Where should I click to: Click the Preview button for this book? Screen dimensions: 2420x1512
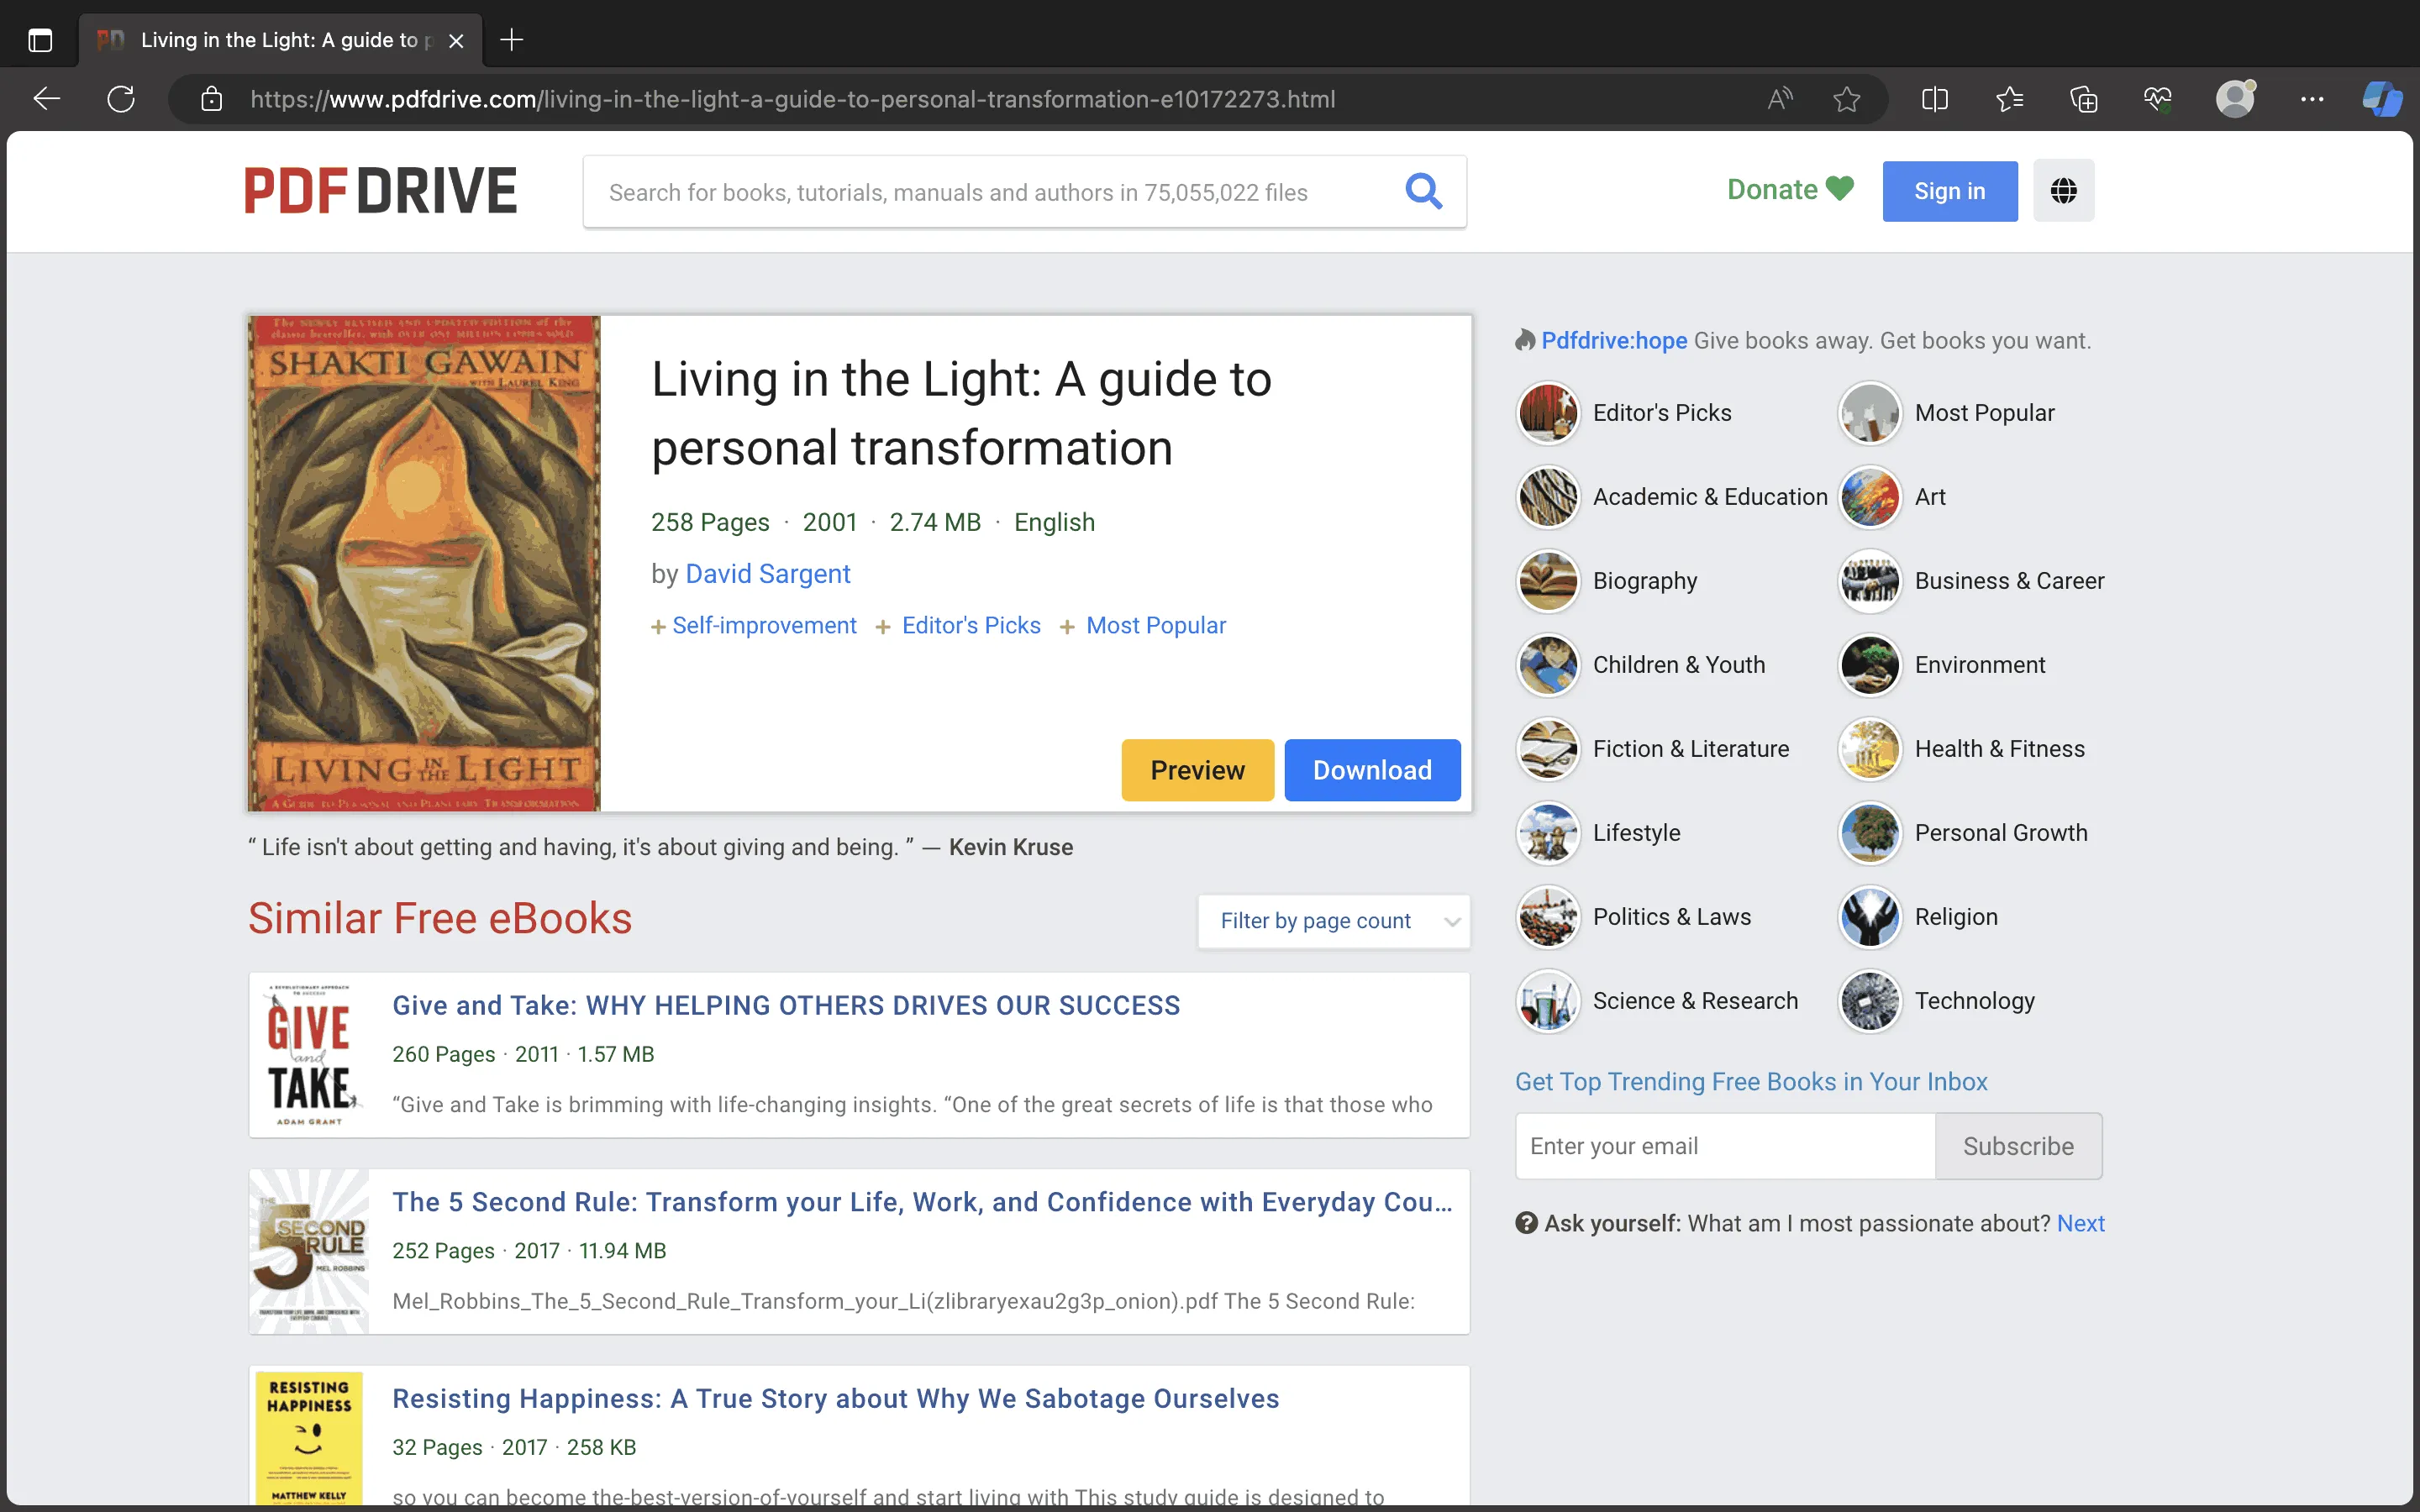1197,769
